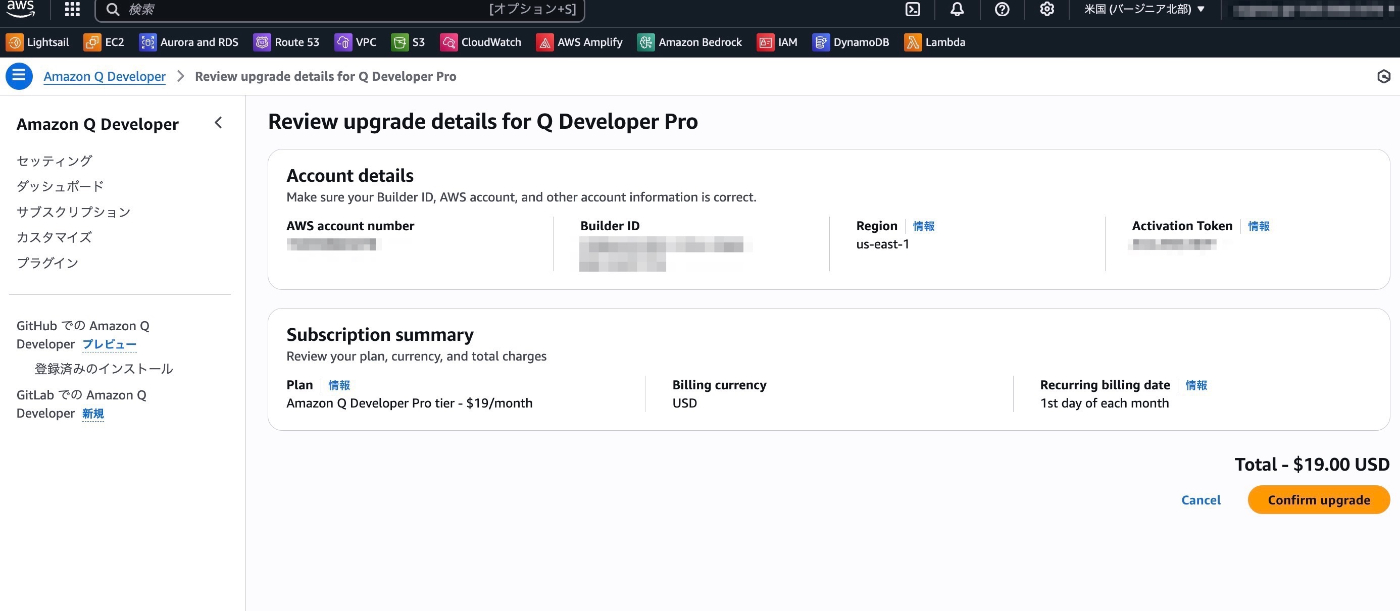
Task: Select the us-east-1 region value
Action: [883, 244]
